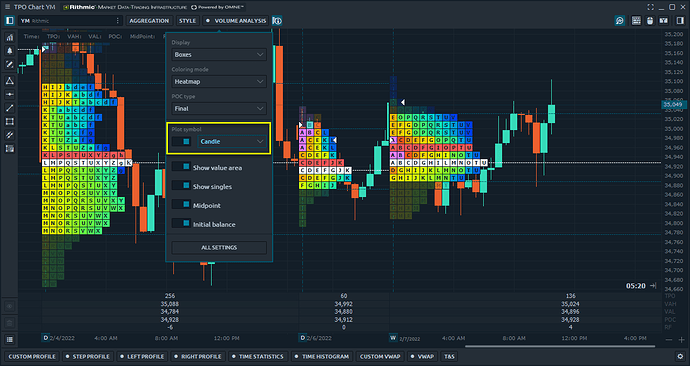Image resolution: width=690 pixels, height=366 pixels.
Task: Open the Coloring mode dropdown showing Heatmap
Action: [219, 81]
